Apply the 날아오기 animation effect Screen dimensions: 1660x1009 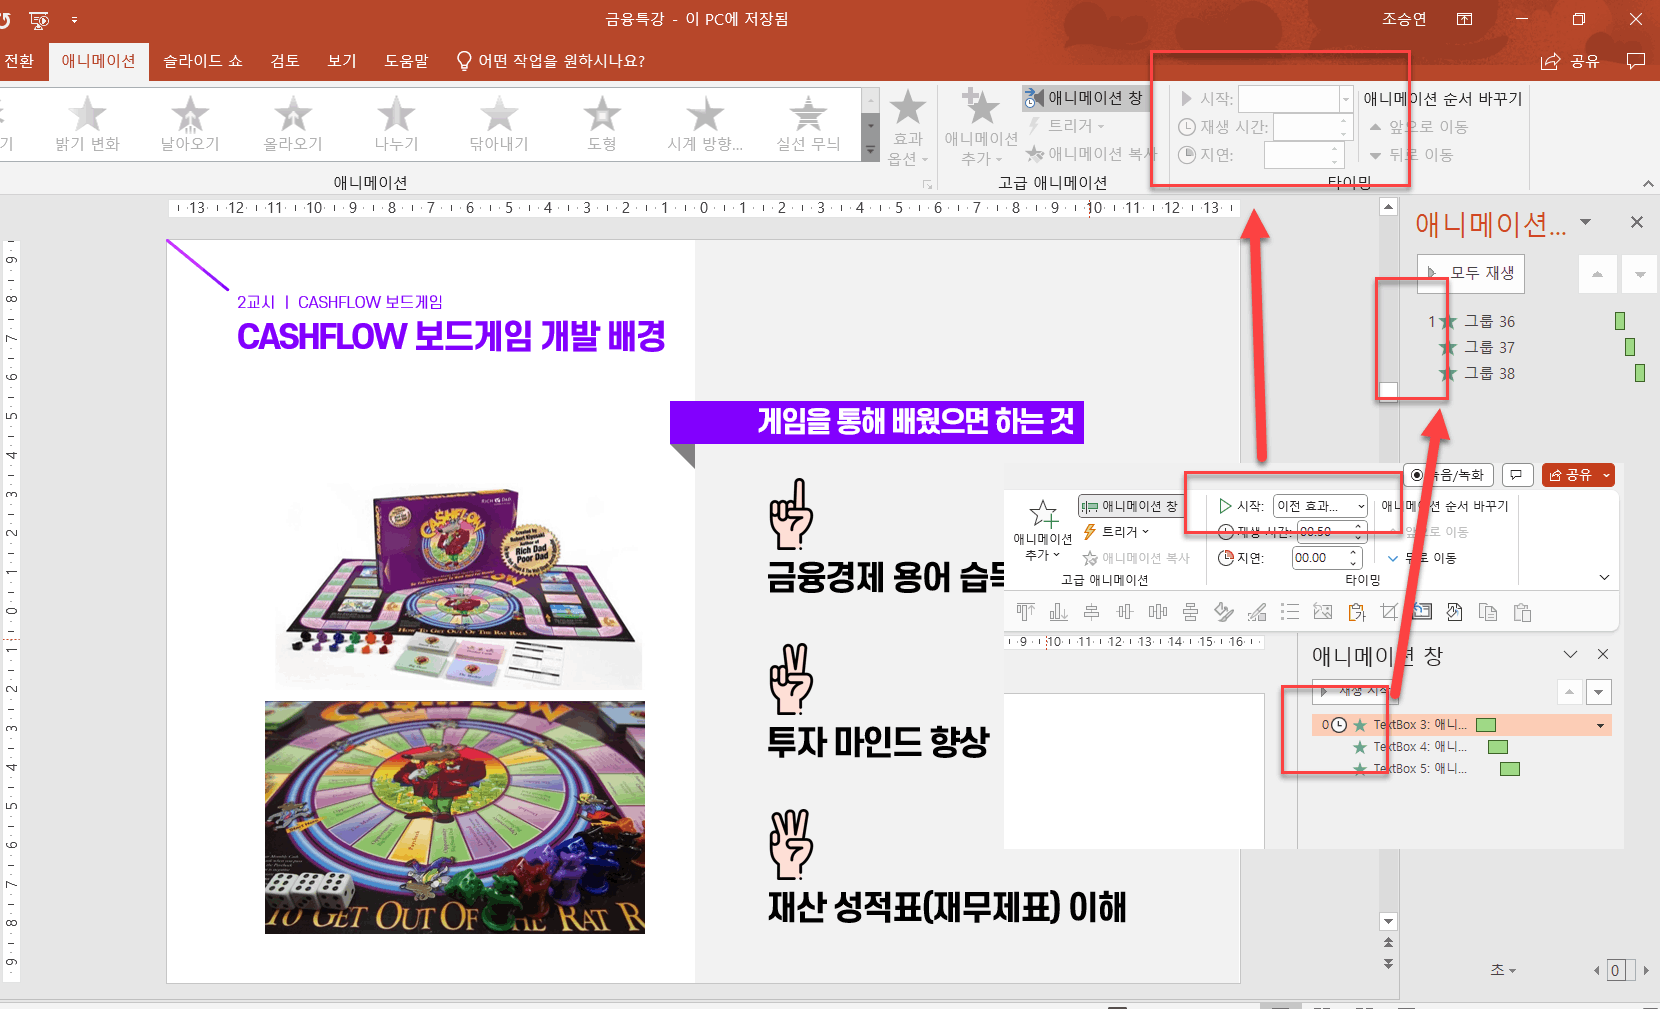point(190,123)
